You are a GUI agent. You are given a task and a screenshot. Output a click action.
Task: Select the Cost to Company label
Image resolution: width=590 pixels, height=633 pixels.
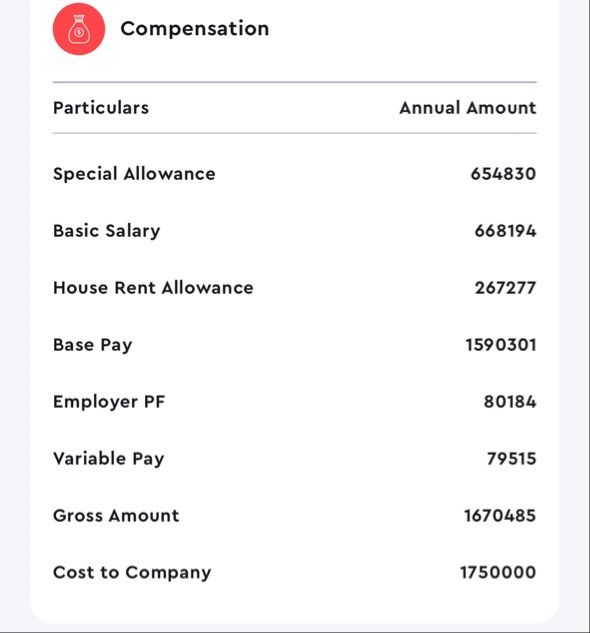[132, 573]
